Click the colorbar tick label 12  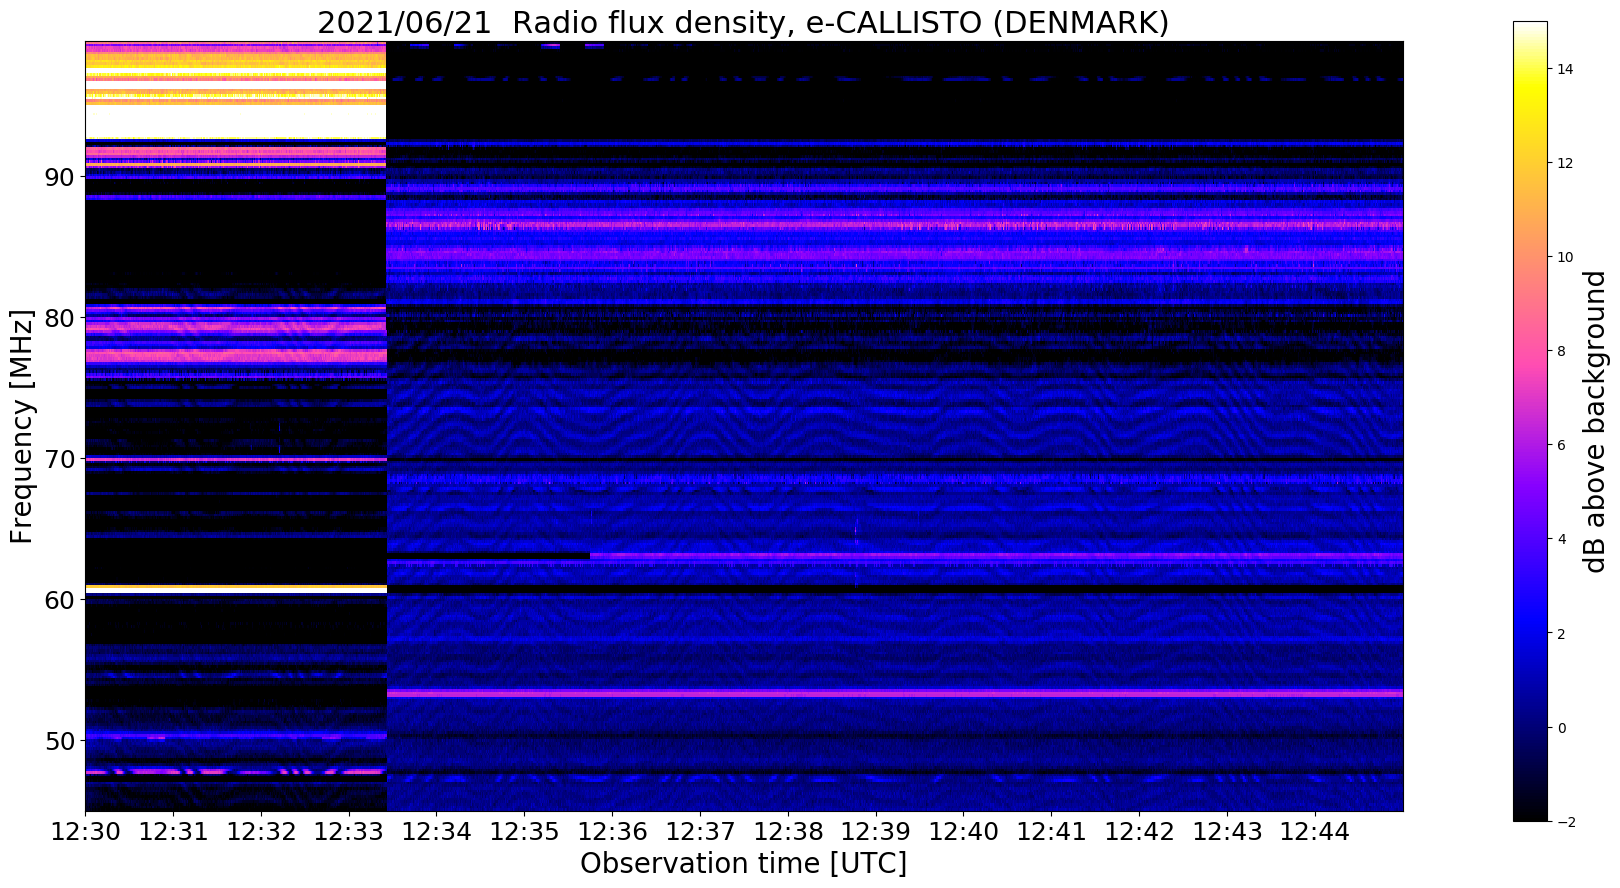1565,163
